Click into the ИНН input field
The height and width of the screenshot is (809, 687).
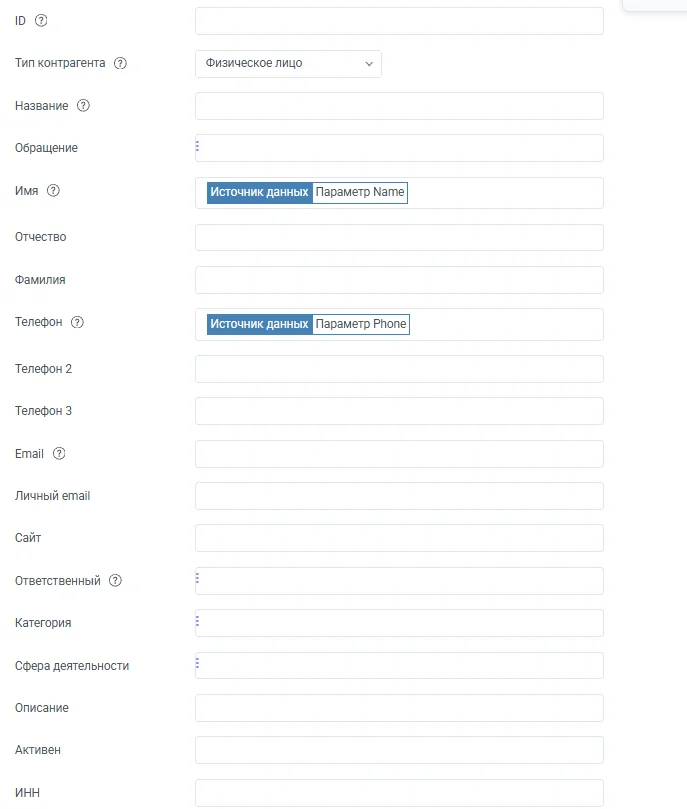pos(399,793)
